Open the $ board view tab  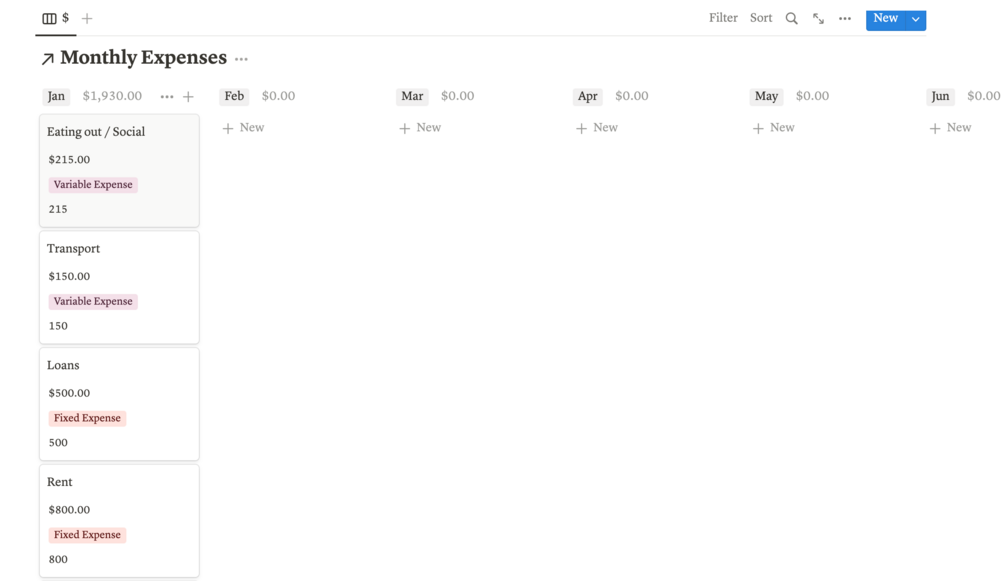point(56,18)
